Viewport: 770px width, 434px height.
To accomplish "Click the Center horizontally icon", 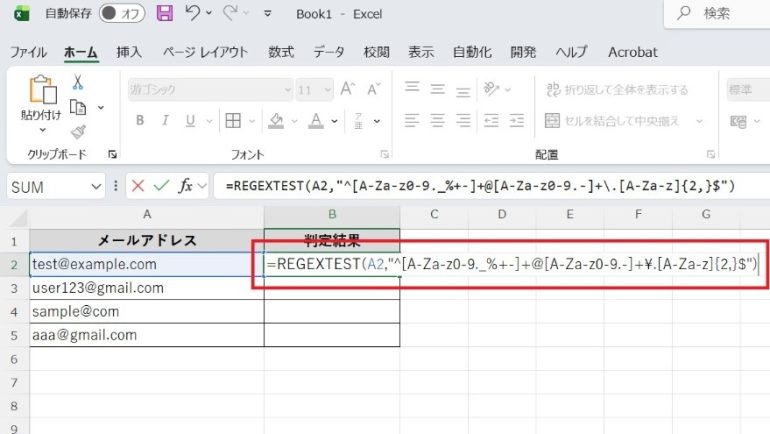I will [x=437, y=120].
